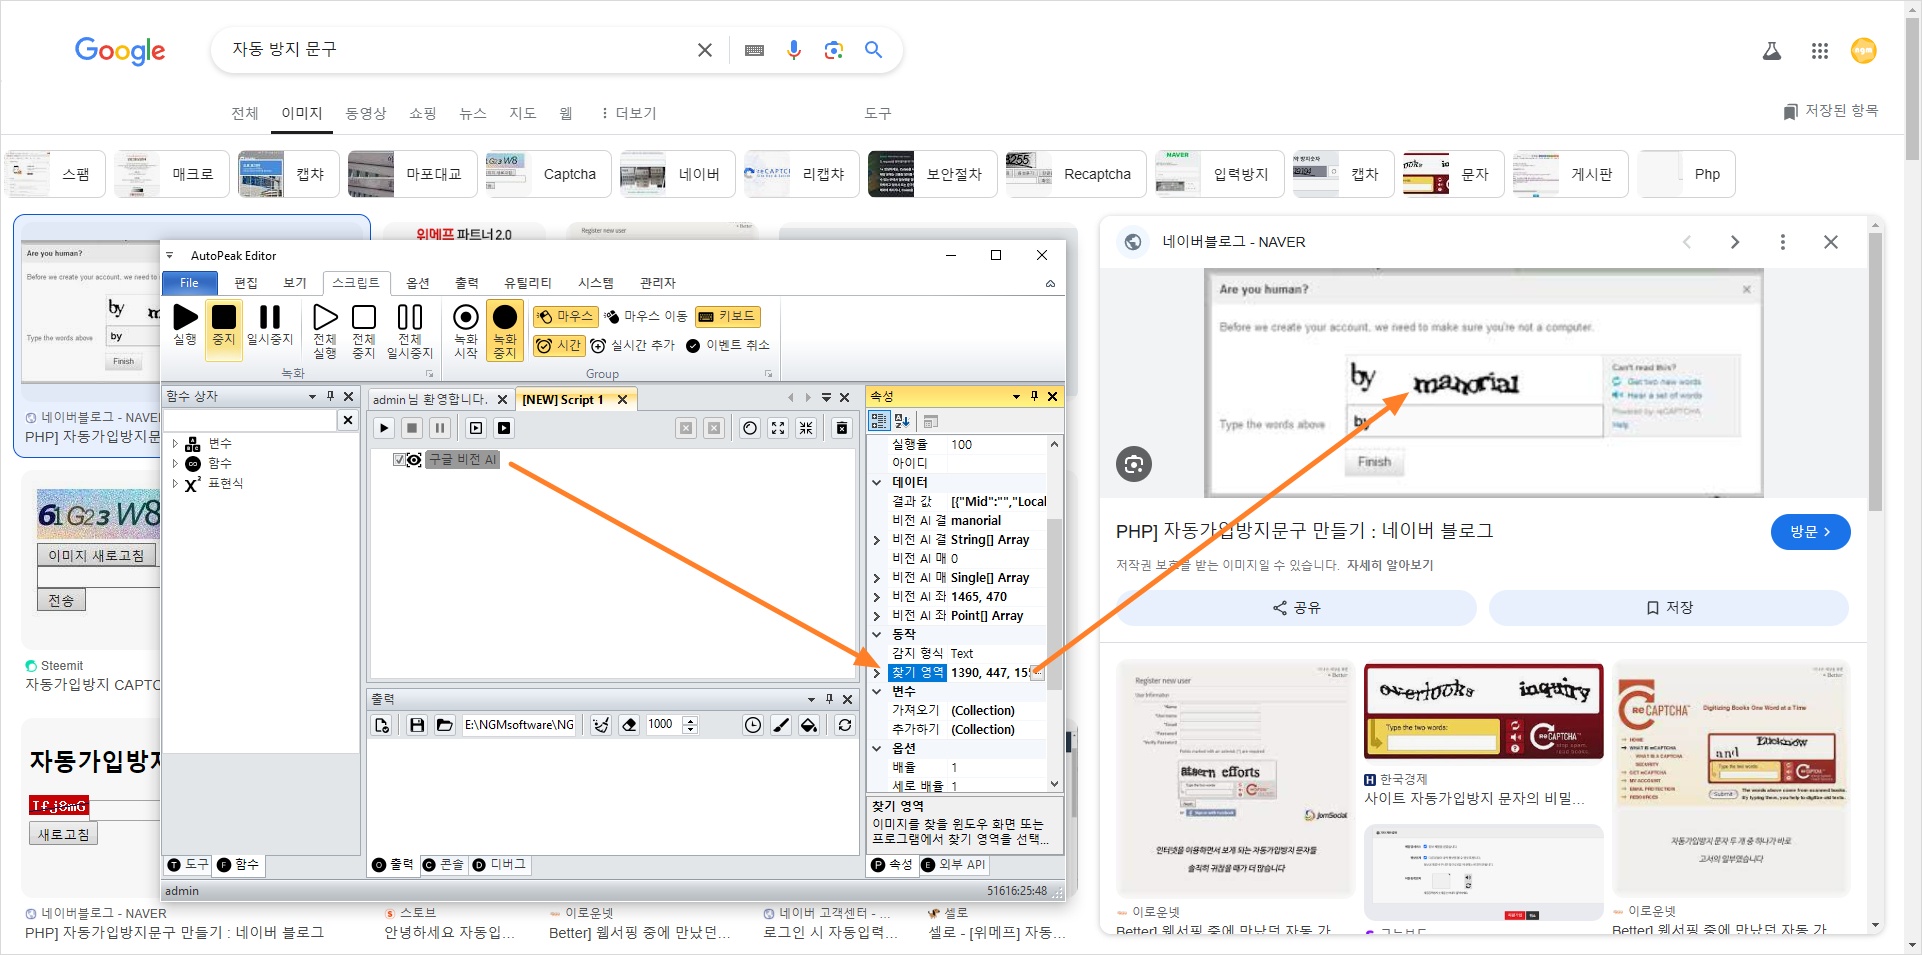Switch to the 관리자 ribbon tab

[x=658, y=283]
